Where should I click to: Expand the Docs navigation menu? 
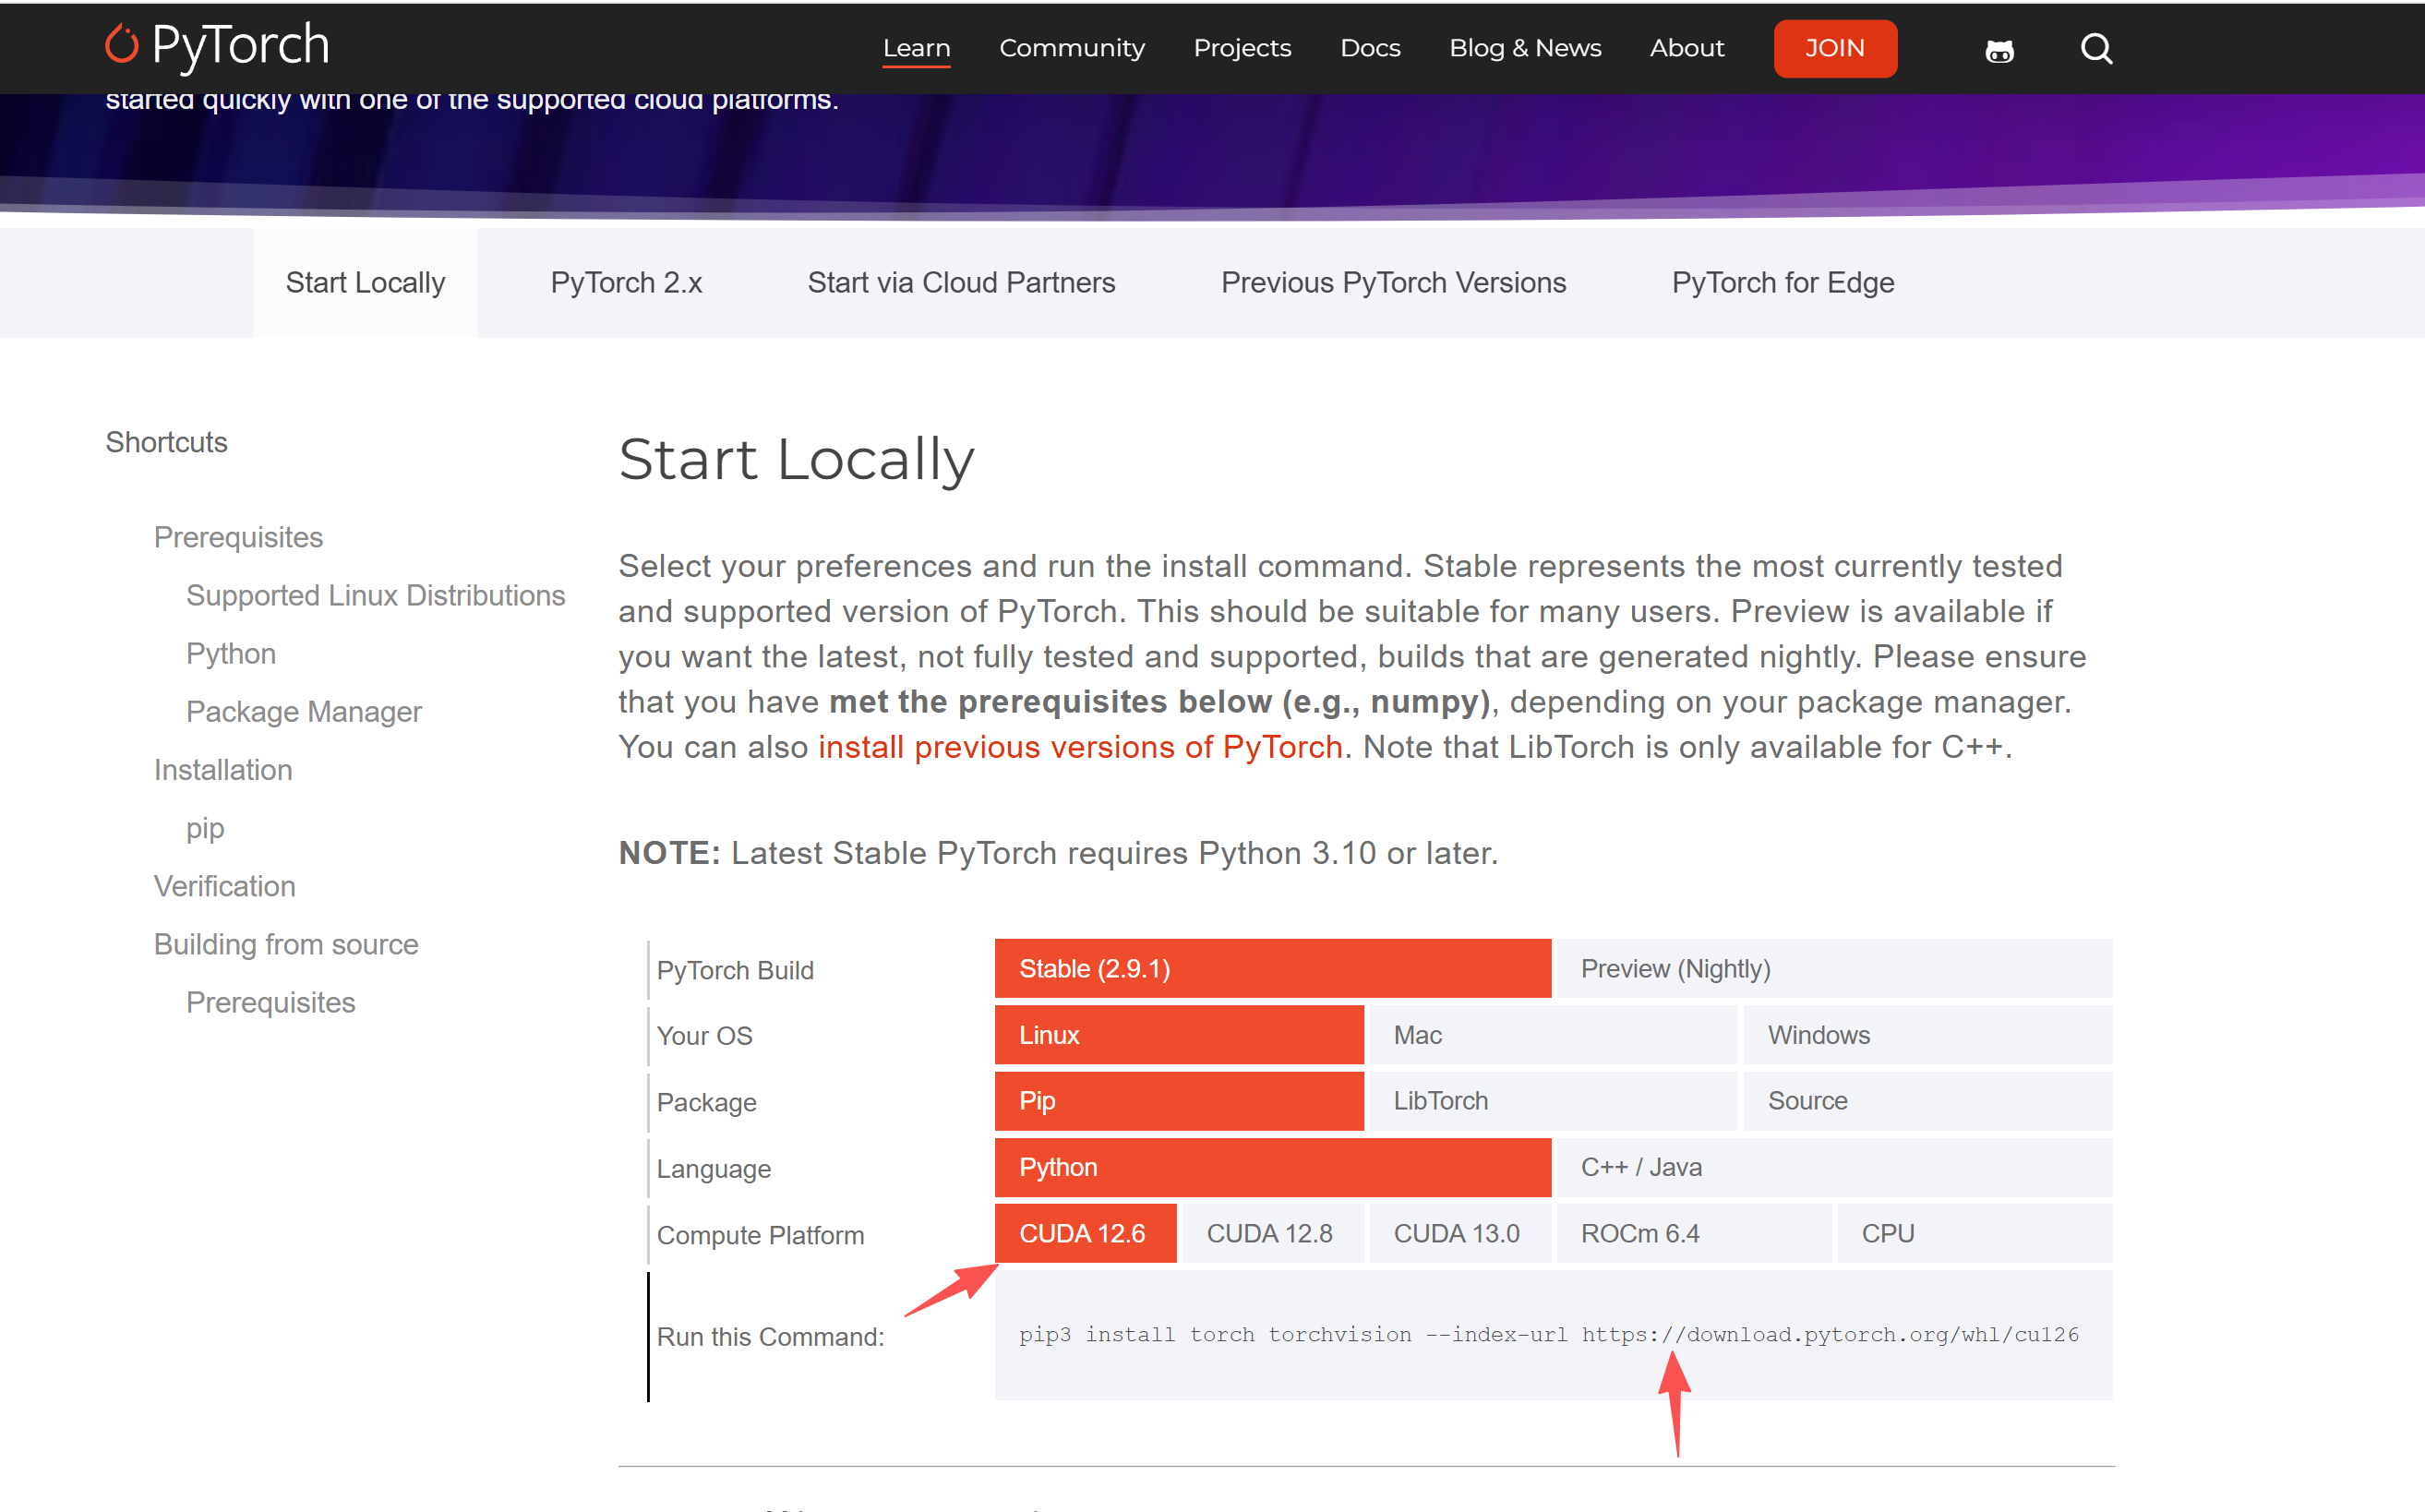(x=1369, y=48)
